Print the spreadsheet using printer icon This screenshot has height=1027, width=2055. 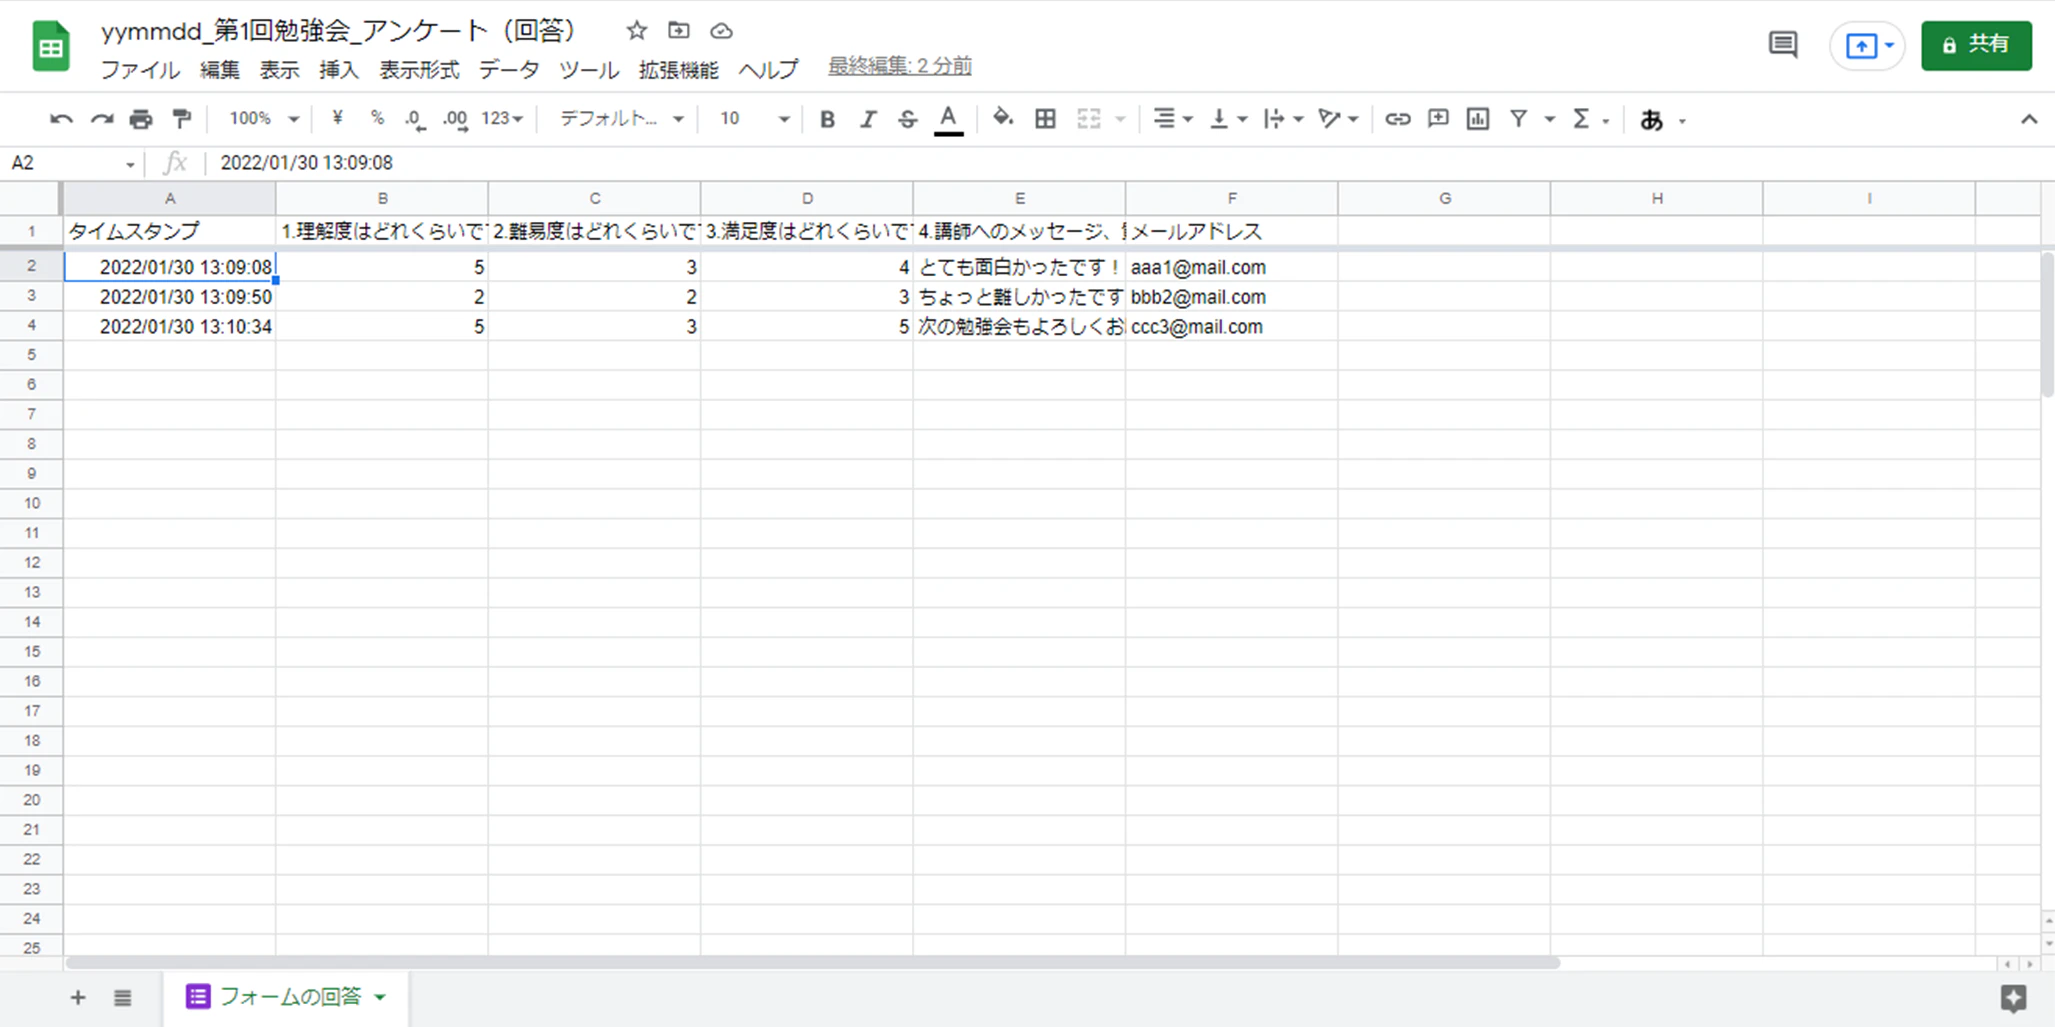click(x=141, y=119)
